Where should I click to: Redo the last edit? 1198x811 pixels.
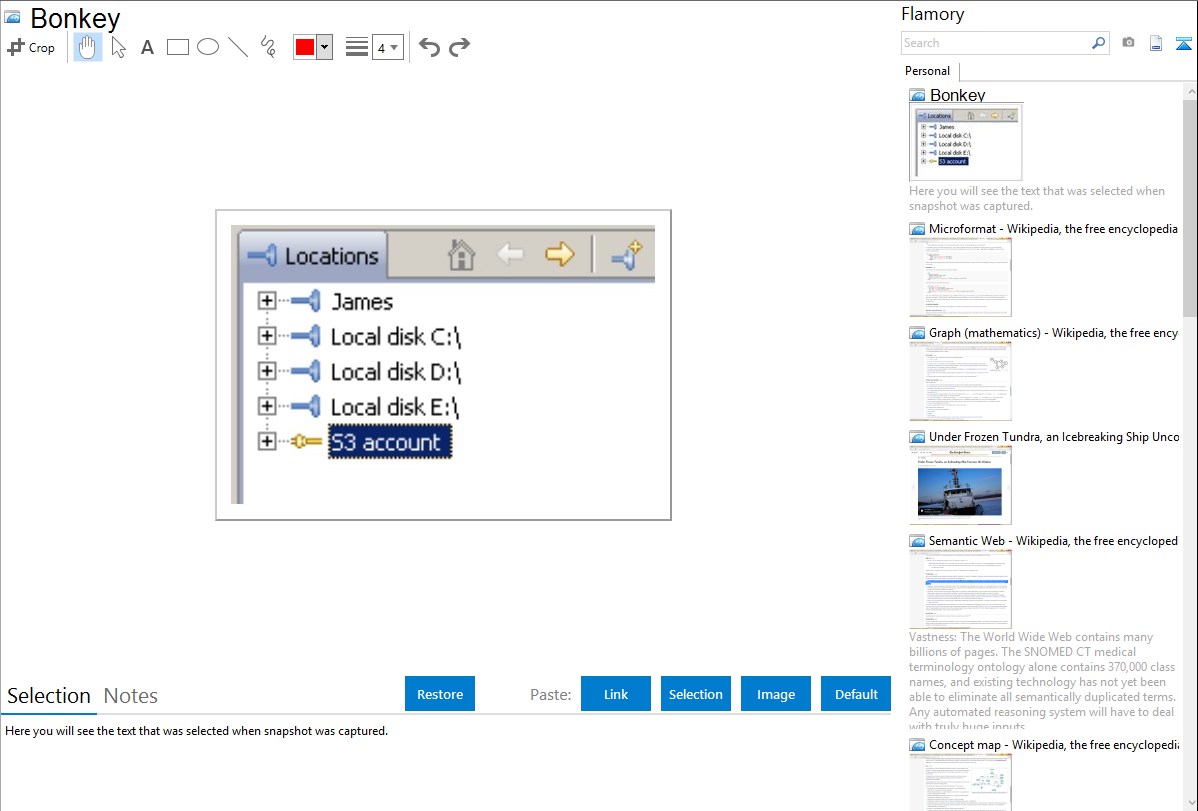tap(459, 47)
